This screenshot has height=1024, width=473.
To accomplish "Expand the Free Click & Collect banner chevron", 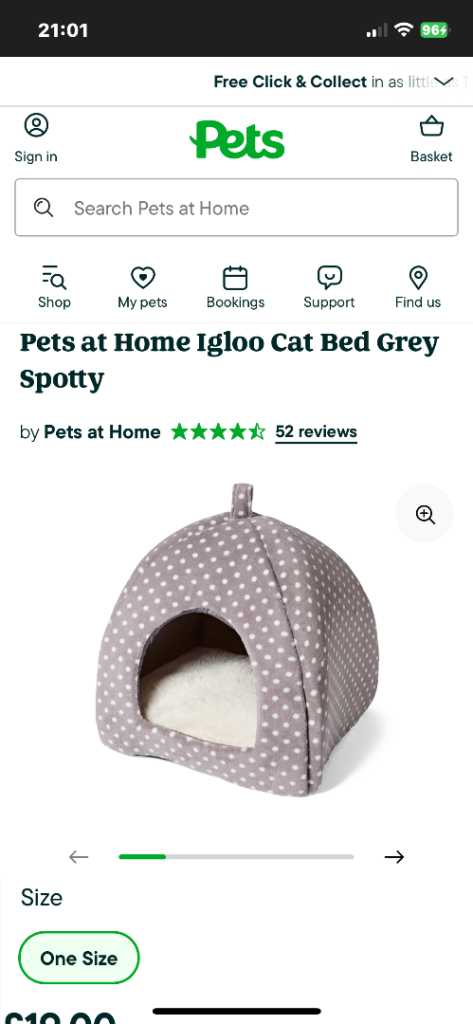I will point(444,81).
